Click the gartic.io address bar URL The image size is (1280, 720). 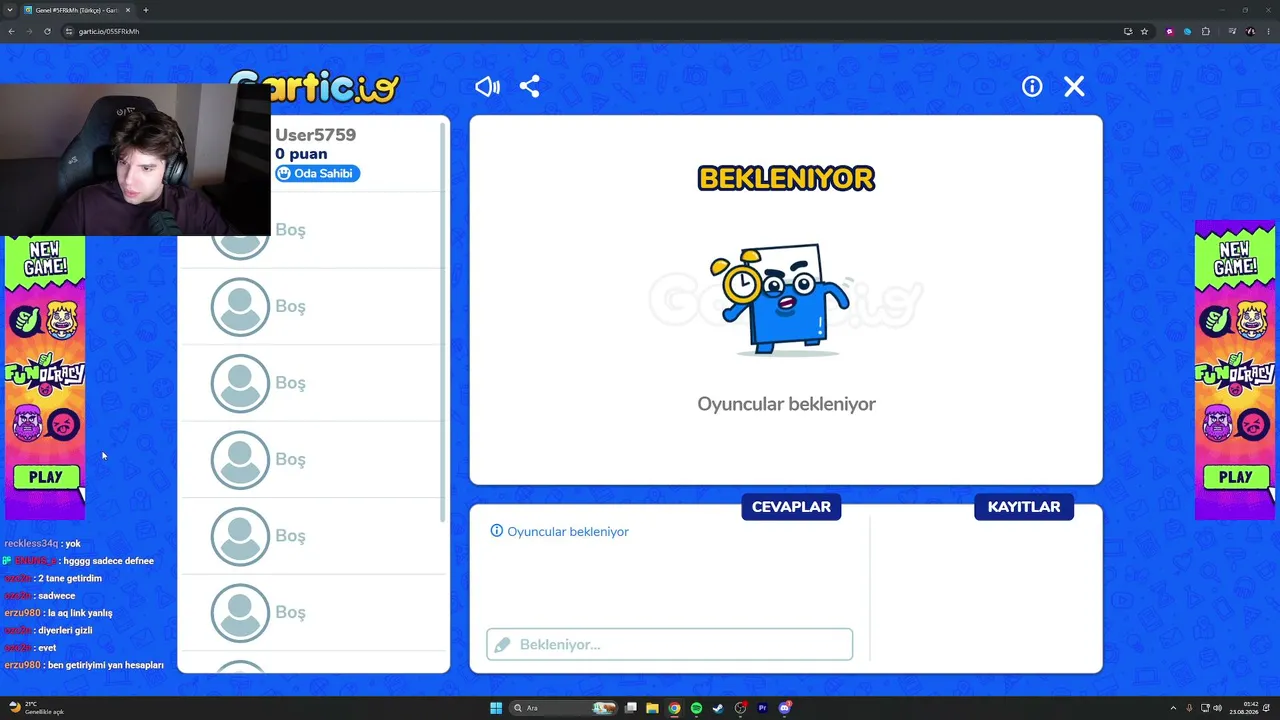click(x=109, y=31)
